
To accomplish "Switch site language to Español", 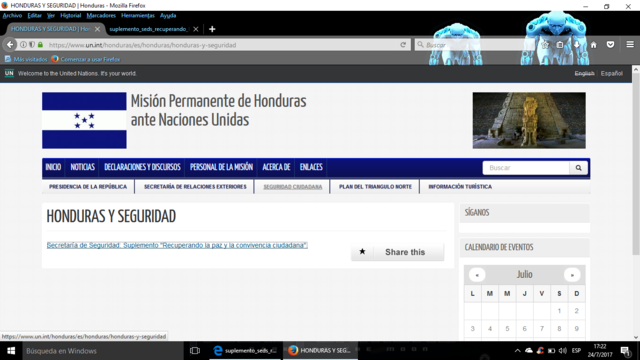I will 611,73.
